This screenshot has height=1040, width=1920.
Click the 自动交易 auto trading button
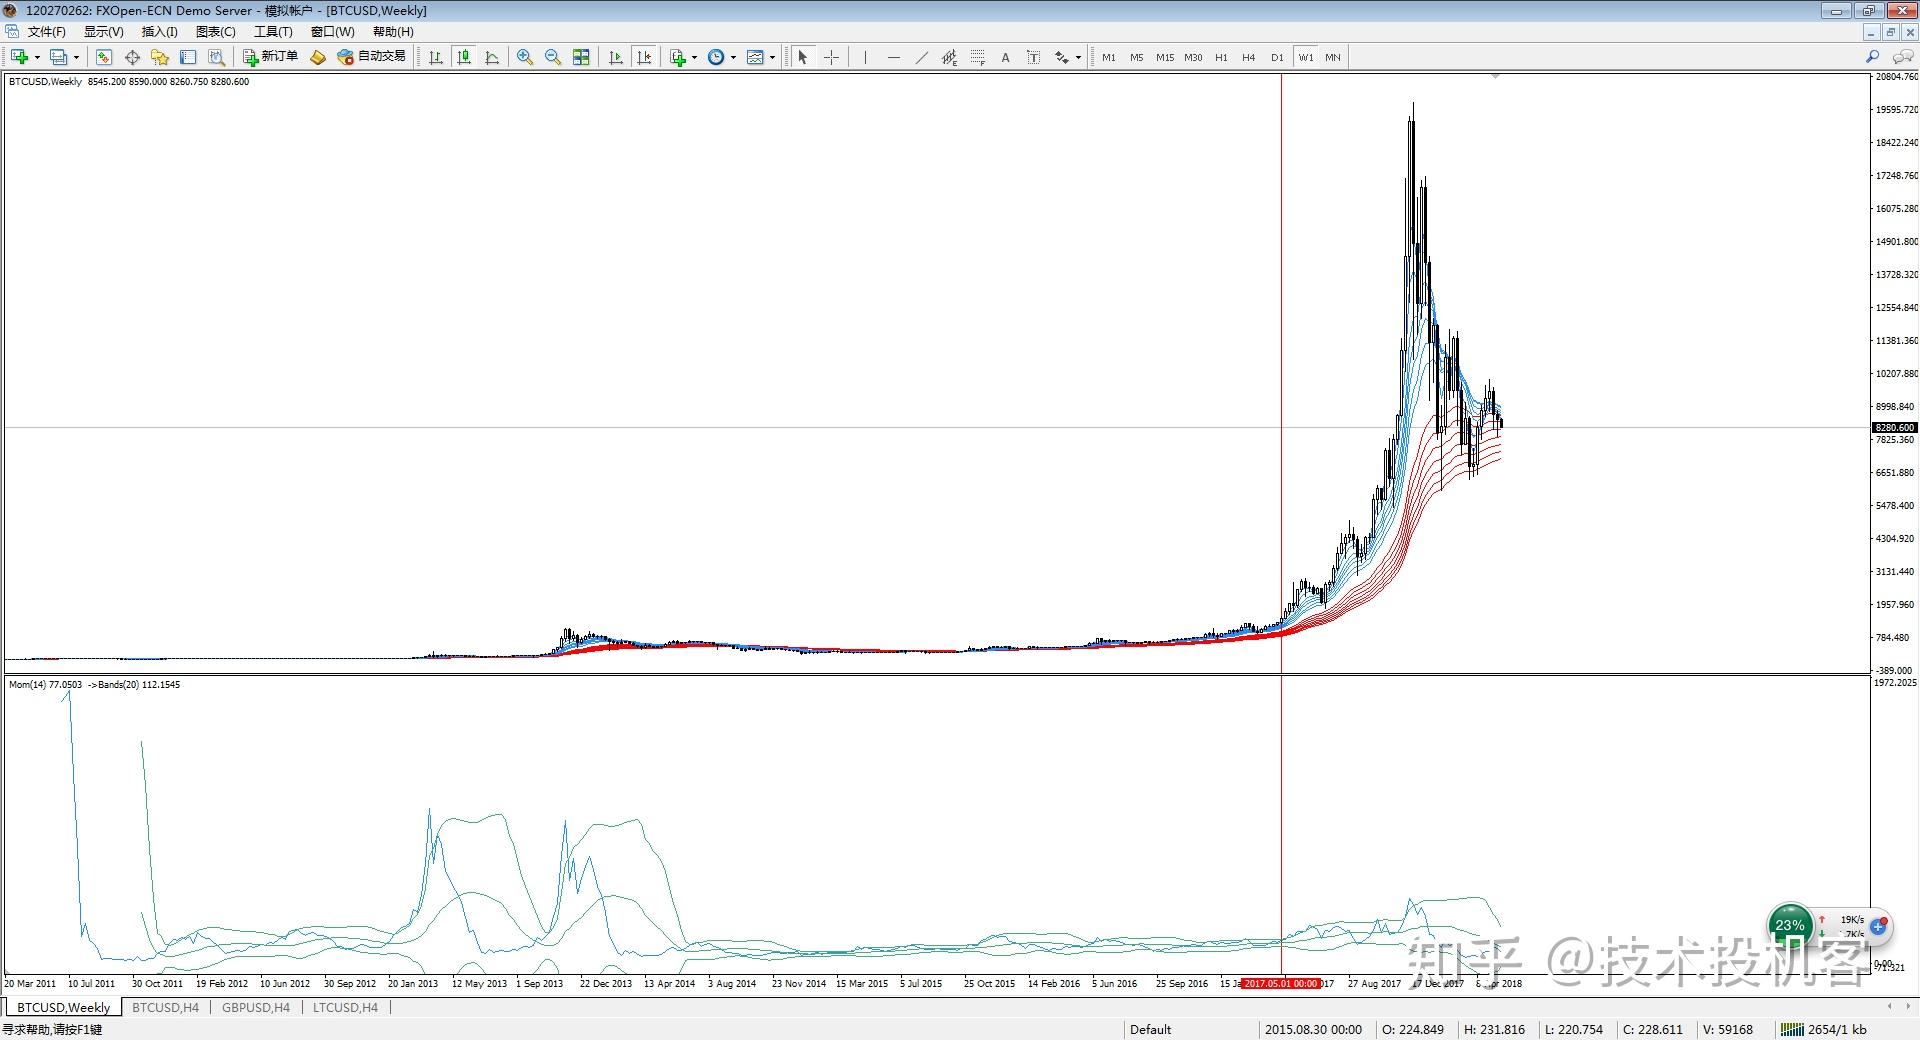pyautogui.click(x=372, y=57)
